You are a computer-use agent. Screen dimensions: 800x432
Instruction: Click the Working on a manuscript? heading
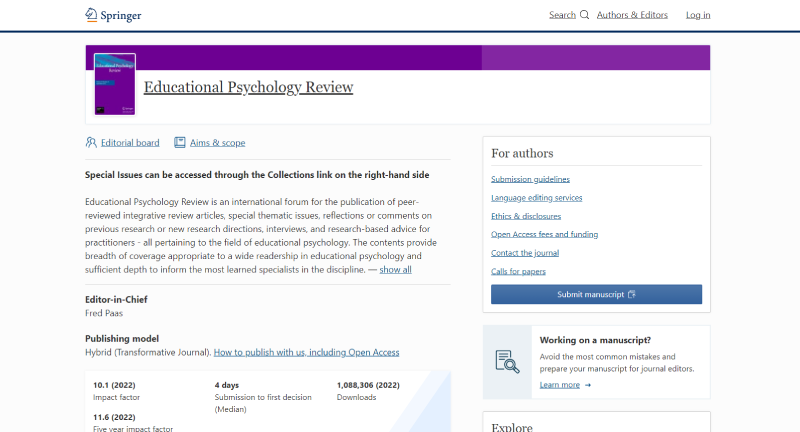pos(595,340)
